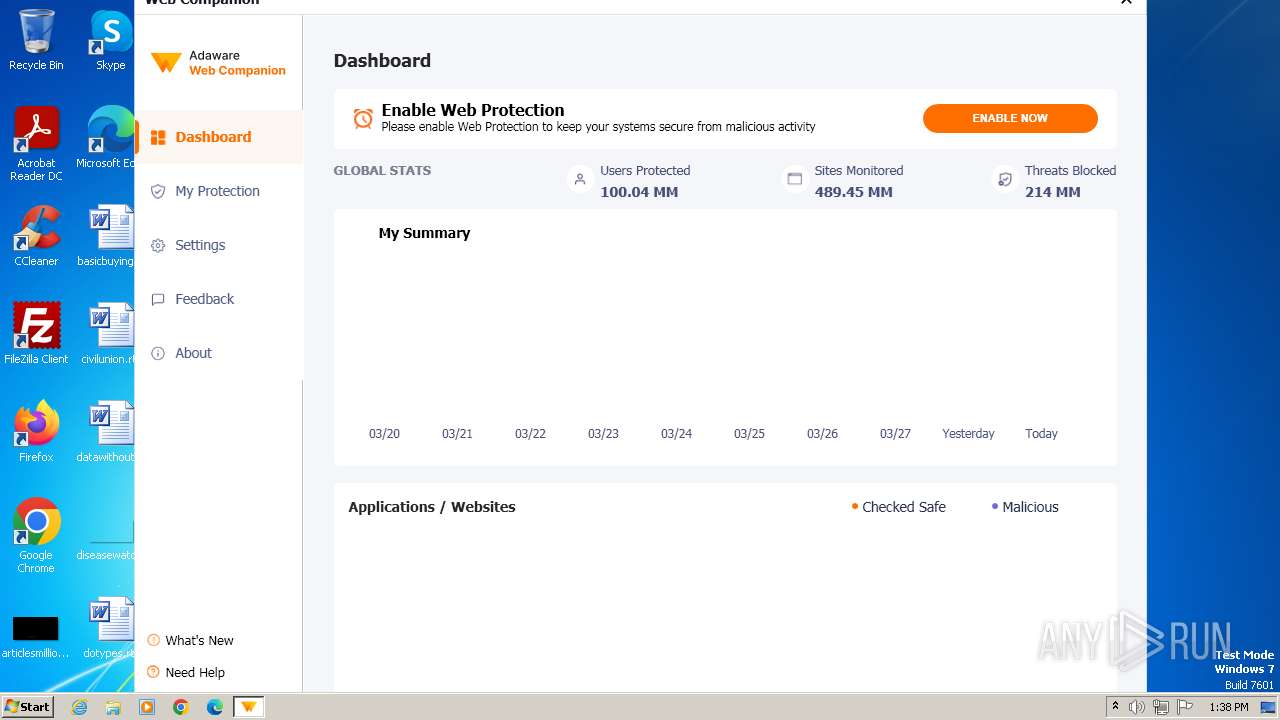Screen dimensions: 1280x720
Task: Click the My Protection shield icon
Action: coord(158,191)
